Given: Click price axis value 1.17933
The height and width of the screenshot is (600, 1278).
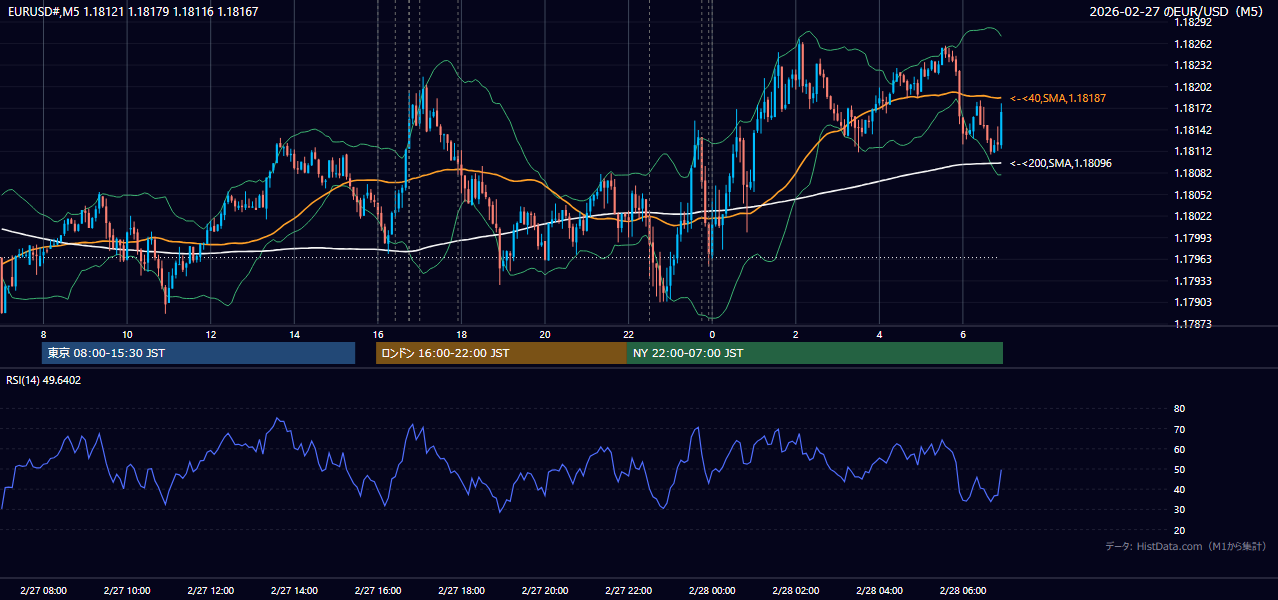Looking at the screenshot, I should click(x=1192, y=281).
